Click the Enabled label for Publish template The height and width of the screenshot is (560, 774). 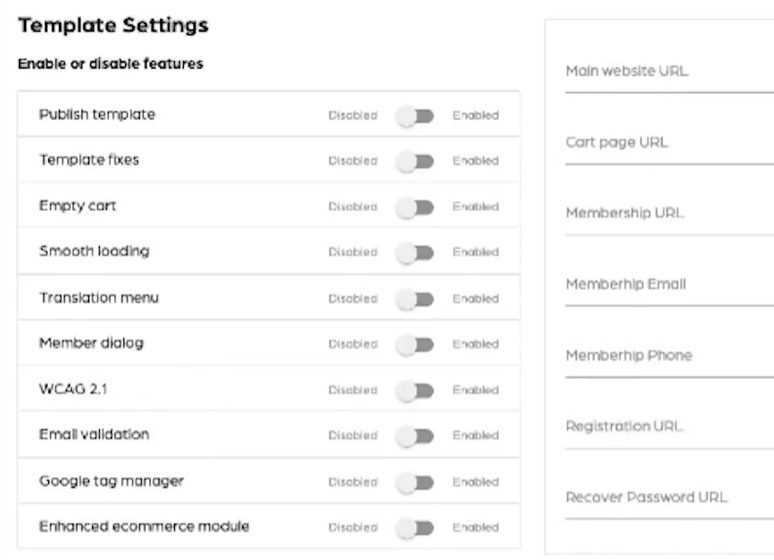click(475, 116)
